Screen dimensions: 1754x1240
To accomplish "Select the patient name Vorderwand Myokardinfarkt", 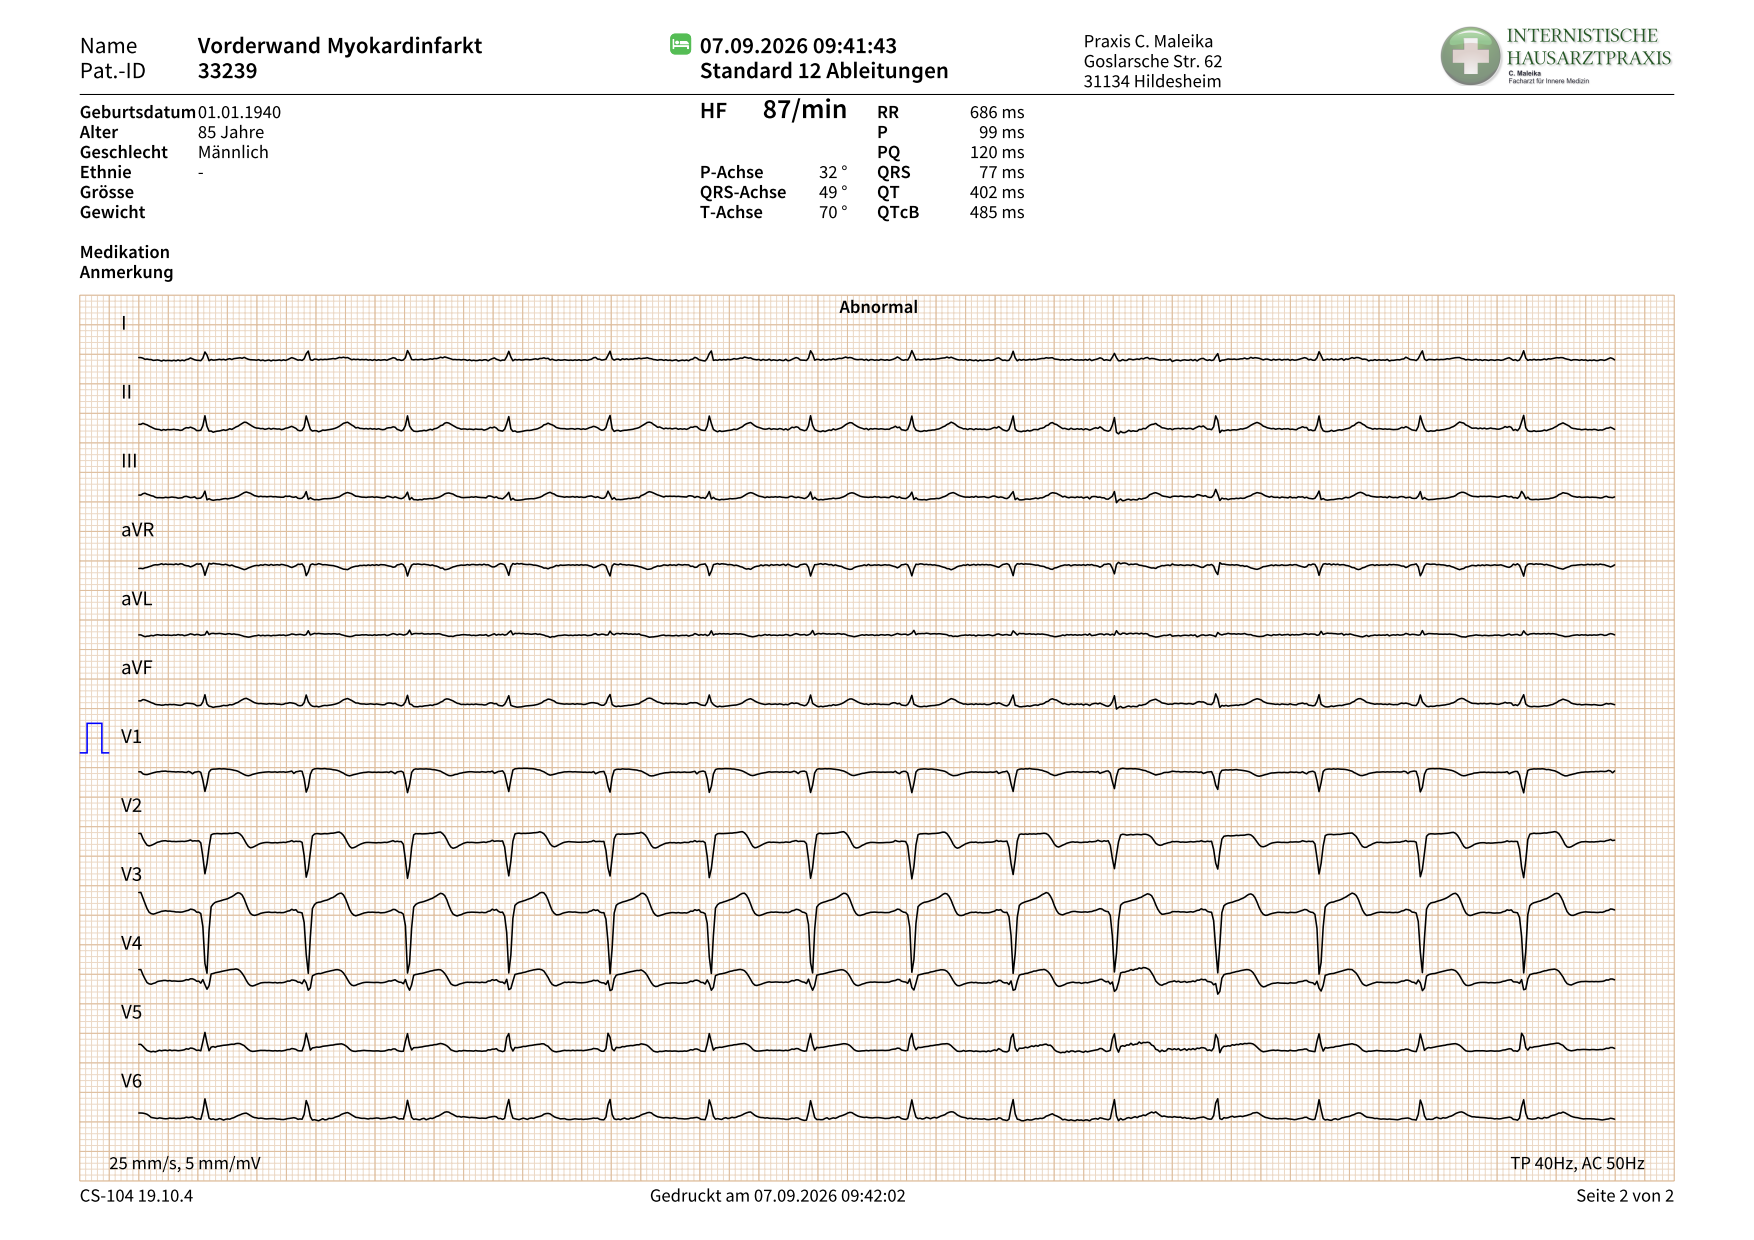I will (x=340, y=46).
